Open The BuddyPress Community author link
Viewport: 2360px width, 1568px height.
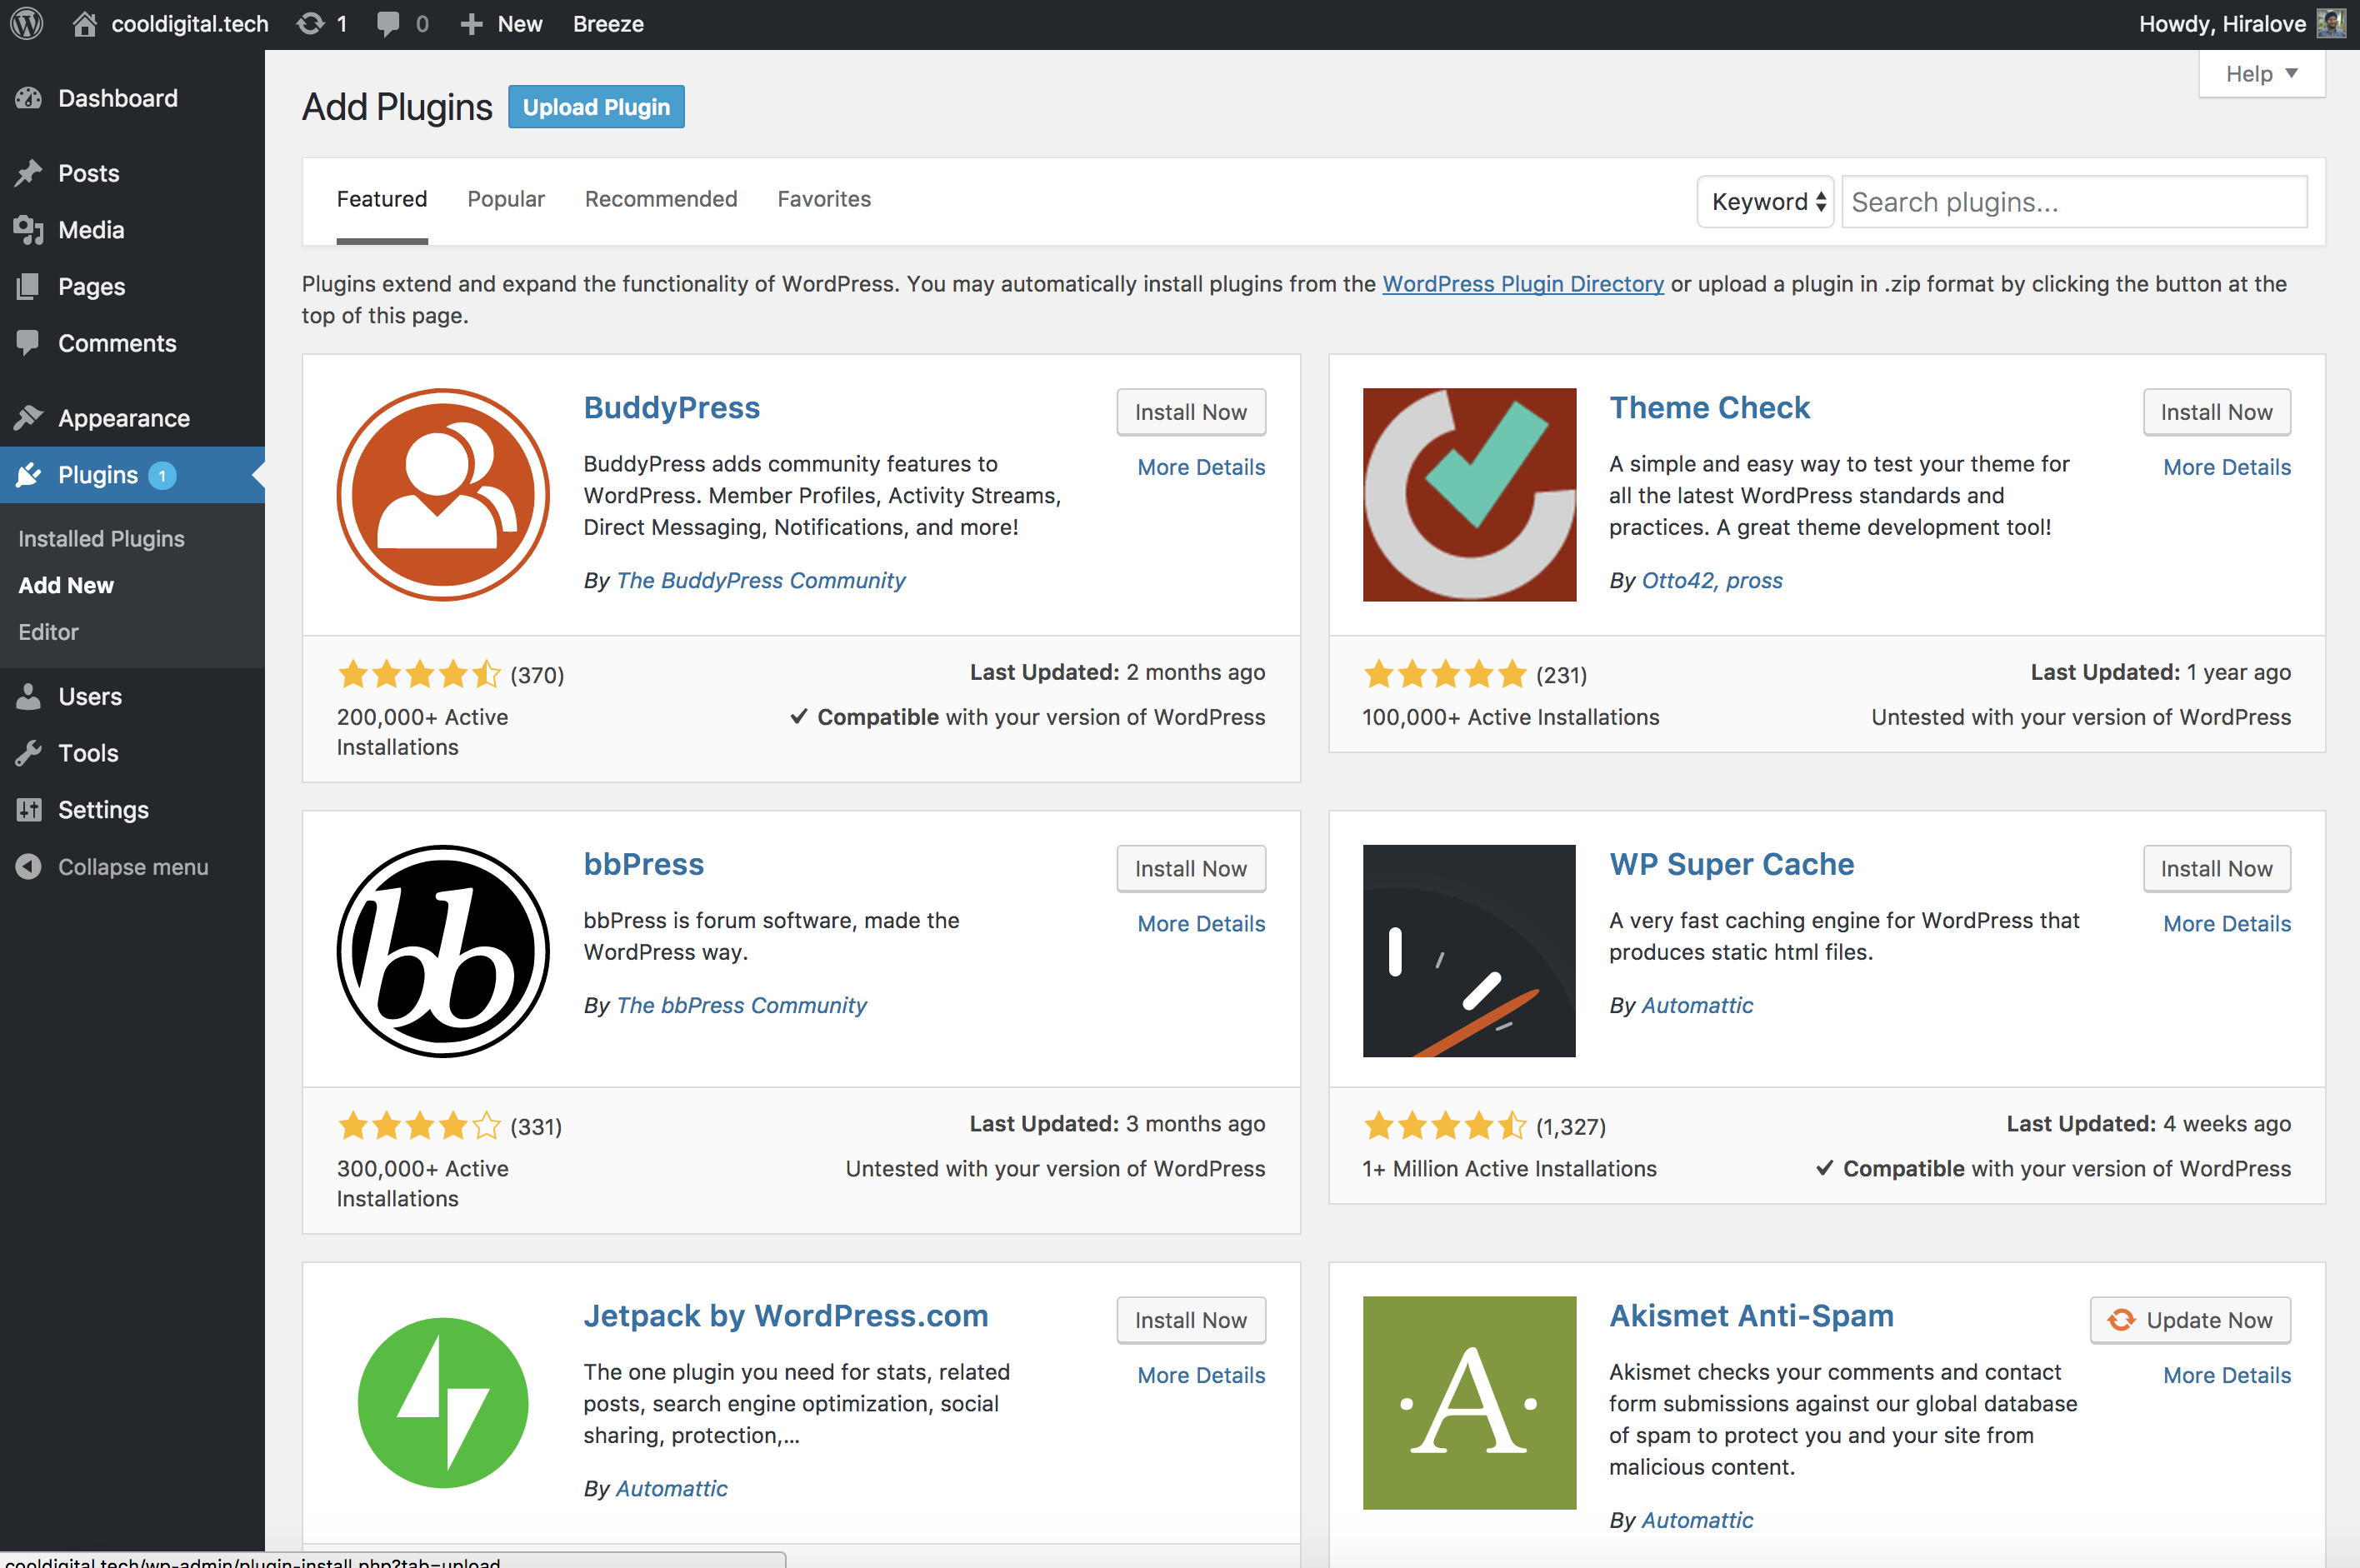761,581
